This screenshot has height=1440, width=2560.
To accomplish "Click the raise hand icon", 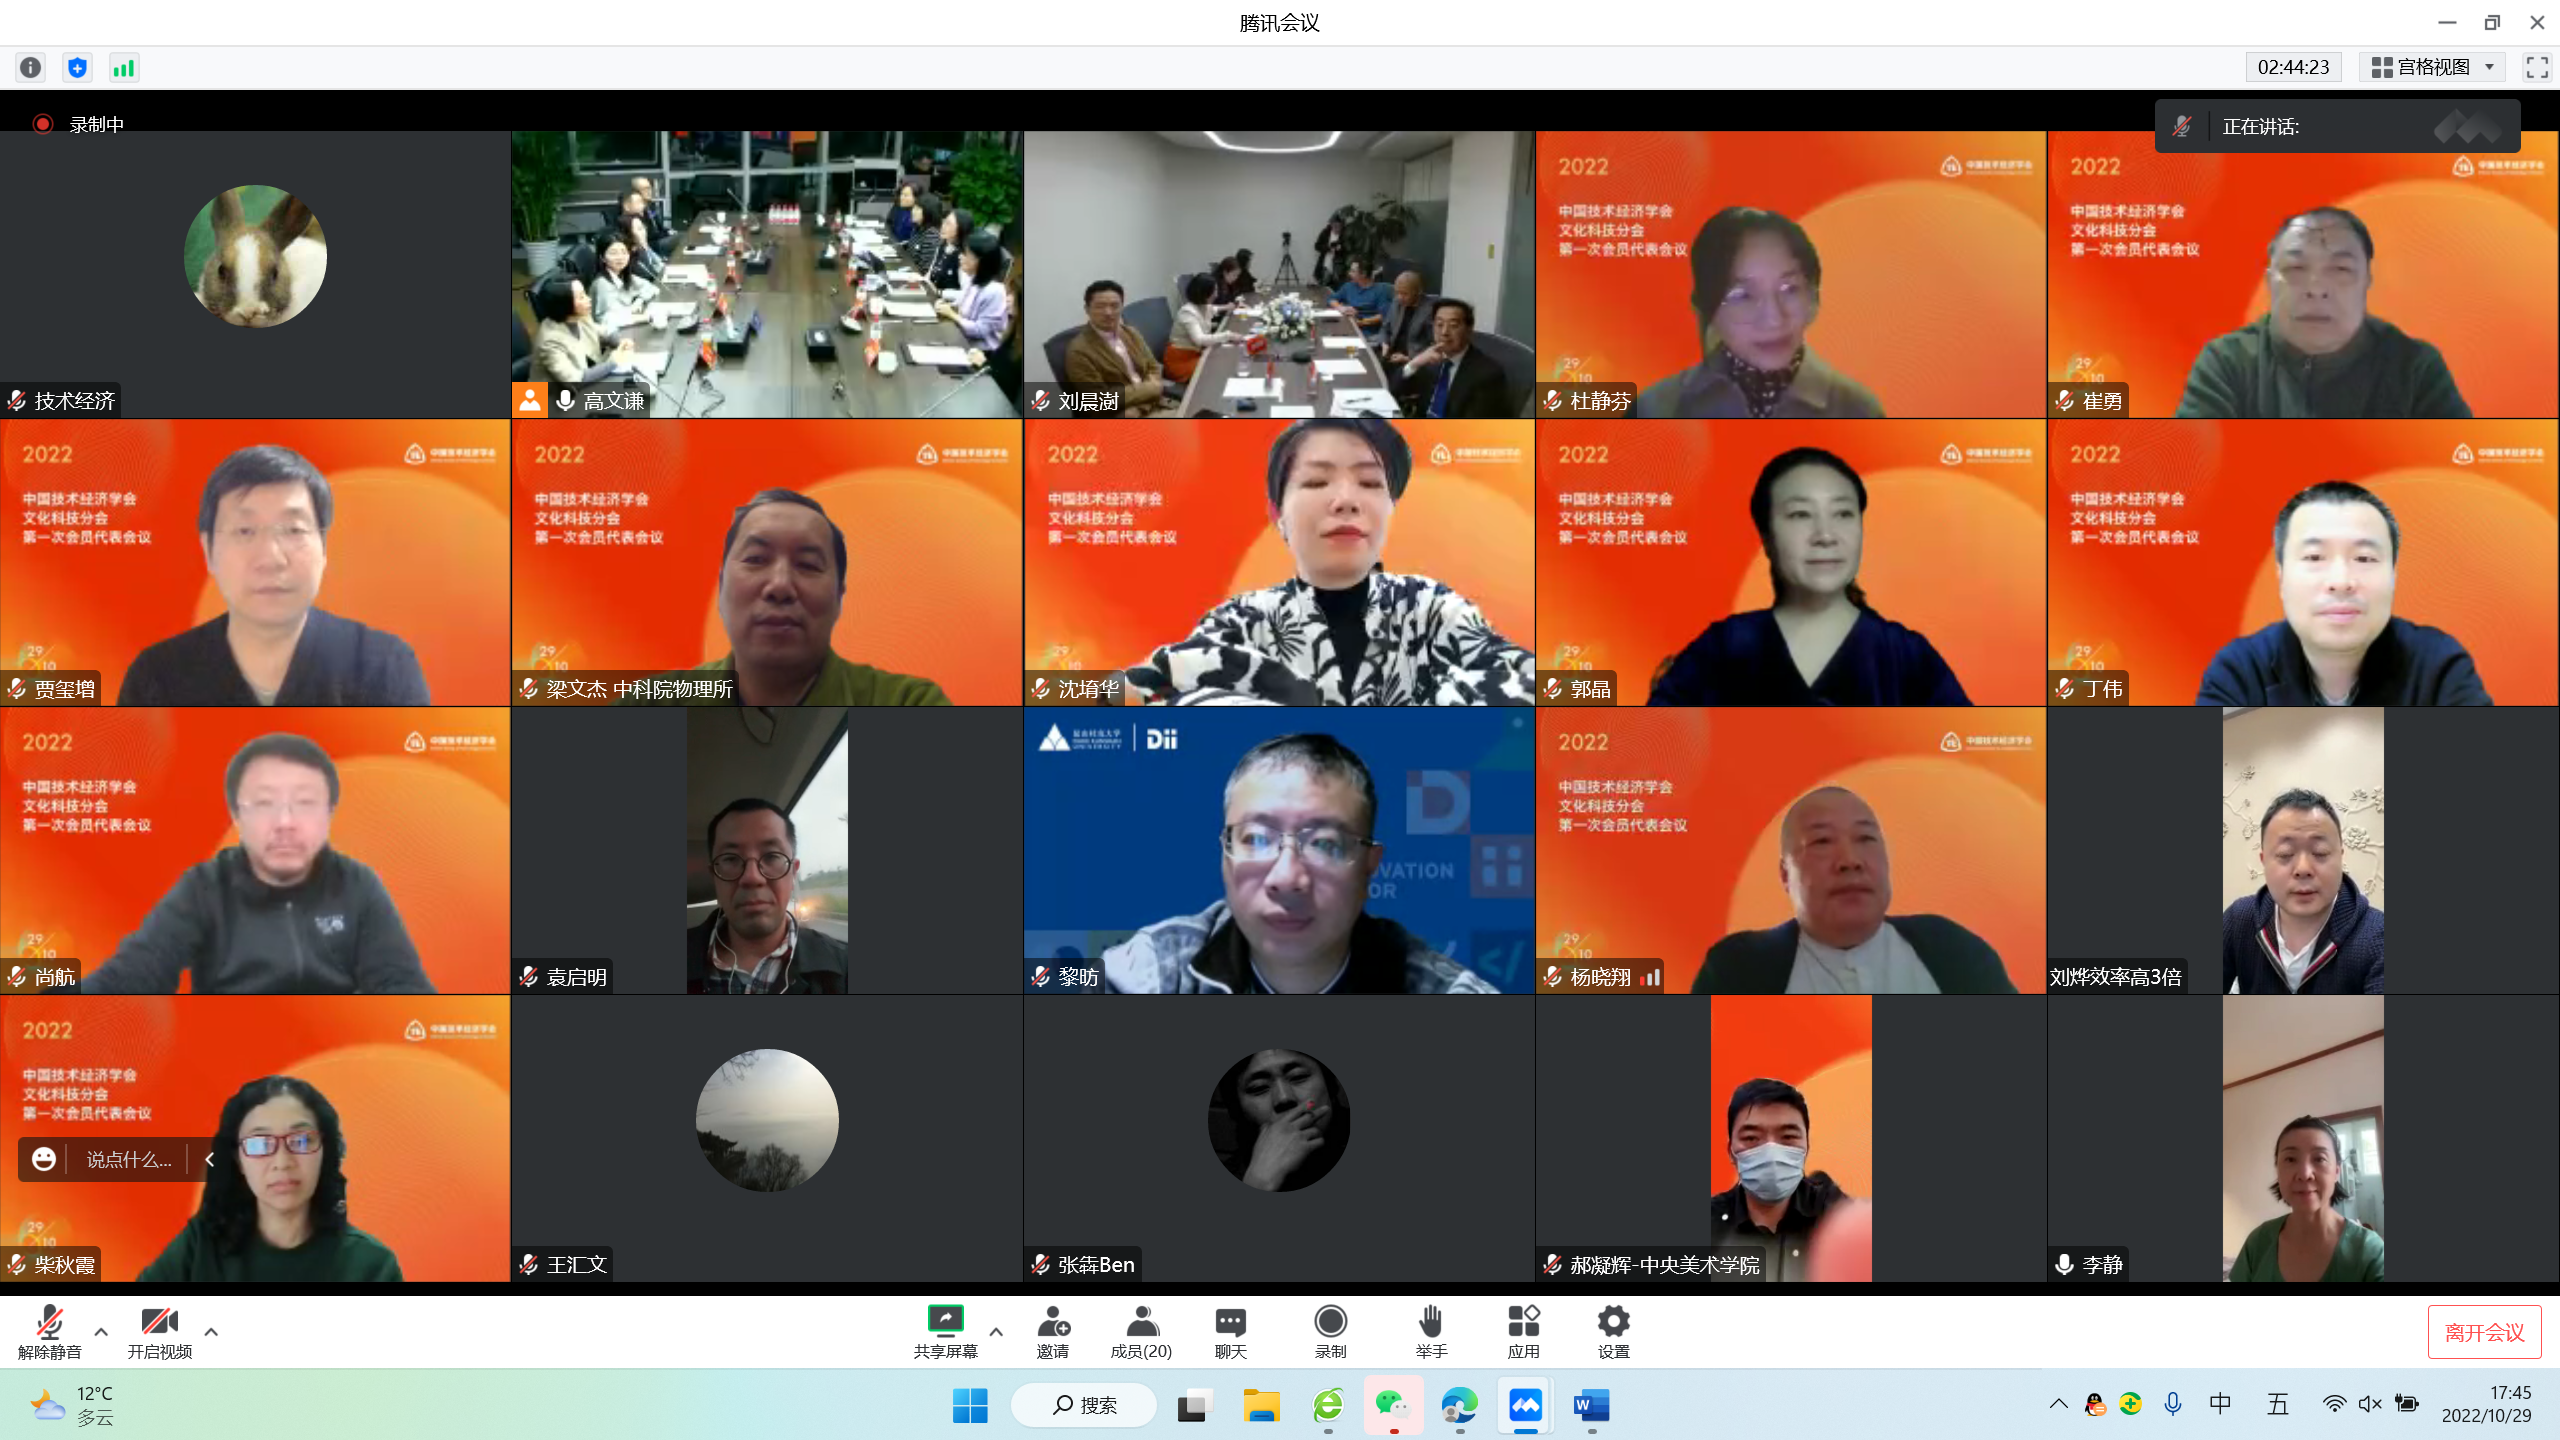I will (x=1431, y=1321).
